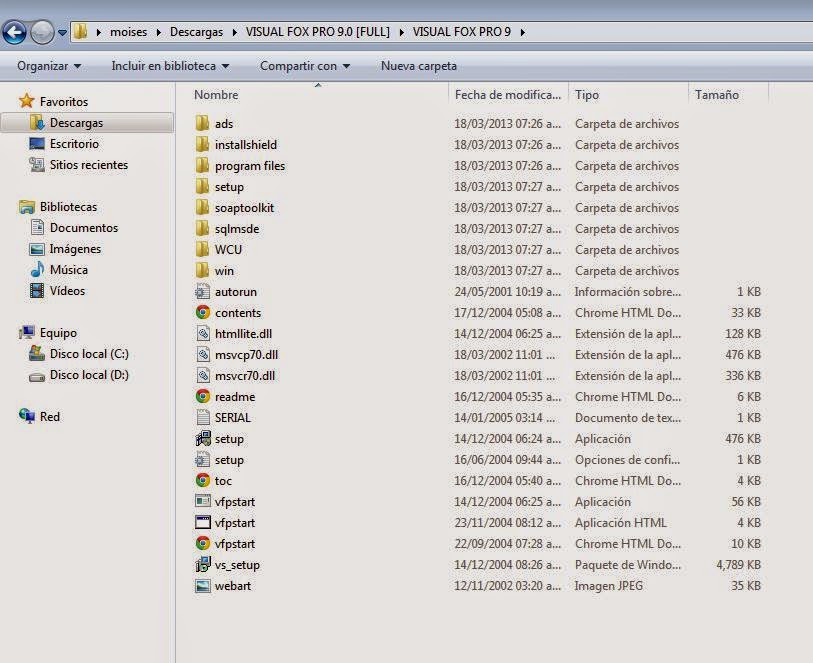The width and height of the screenshot is (813, 663).
Task: Click the autorun system information file icon
Action: pos(203,291)
